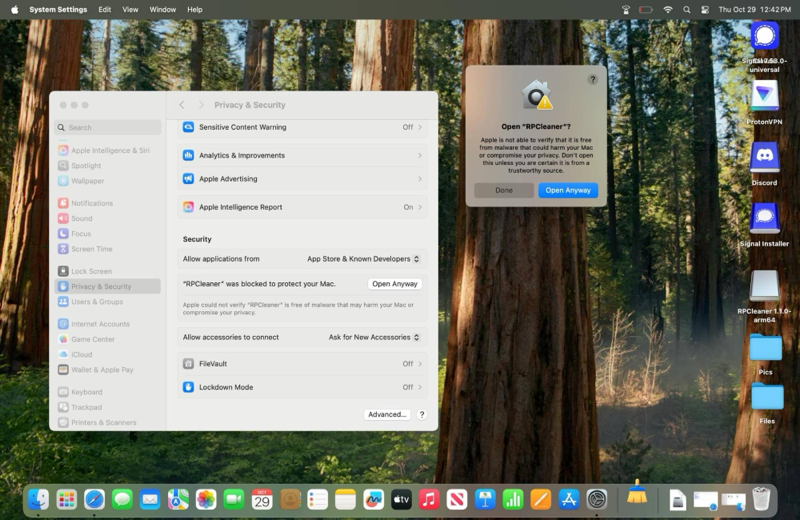Click the Wi-Fi icon in menu bar
Screen dimensions: 800x520
coord(667,9)
